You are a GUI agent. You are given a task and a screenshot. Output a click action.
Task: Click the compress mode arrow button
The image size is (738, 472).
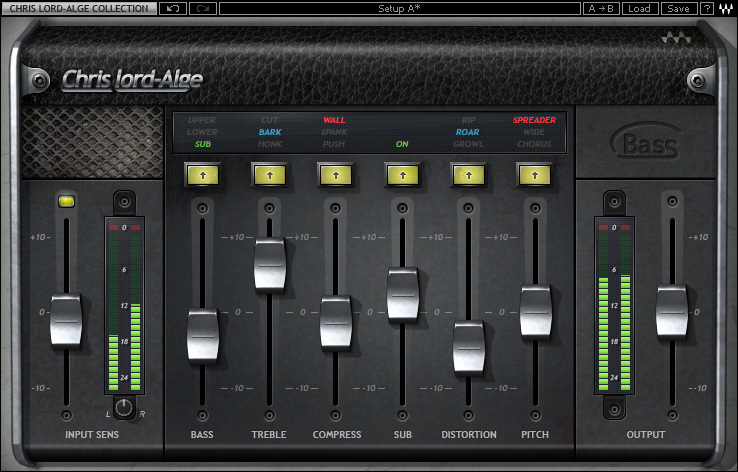point(336,176)
